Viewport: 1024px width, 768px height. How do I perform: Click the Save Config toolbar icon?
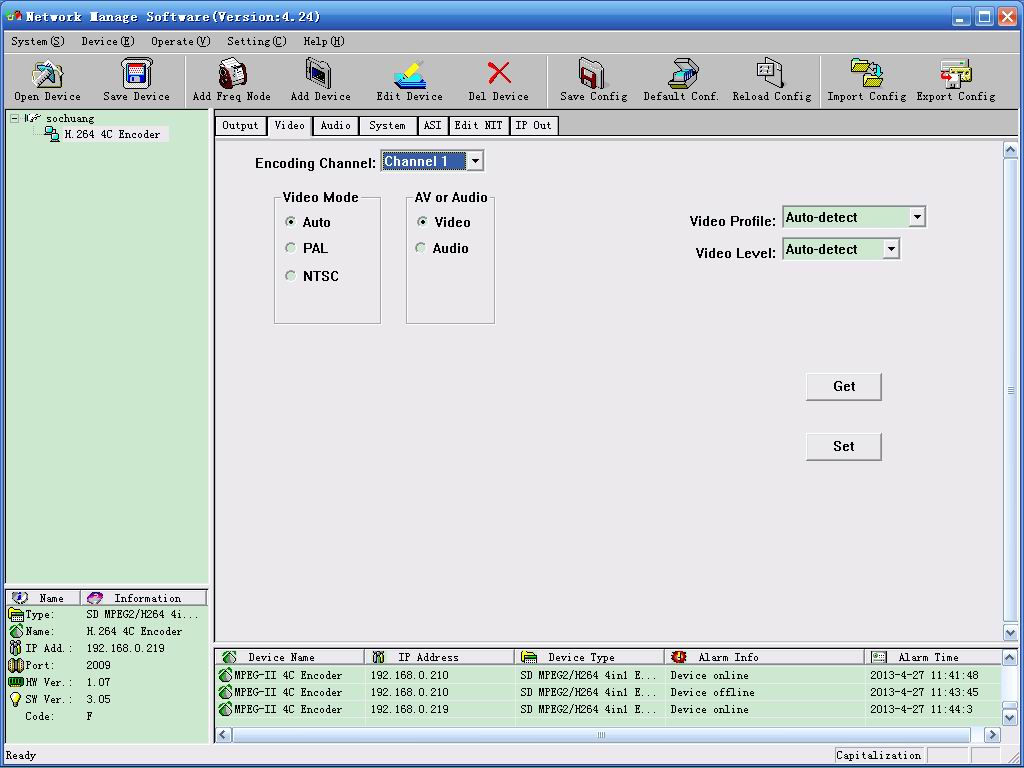(592, 73)
